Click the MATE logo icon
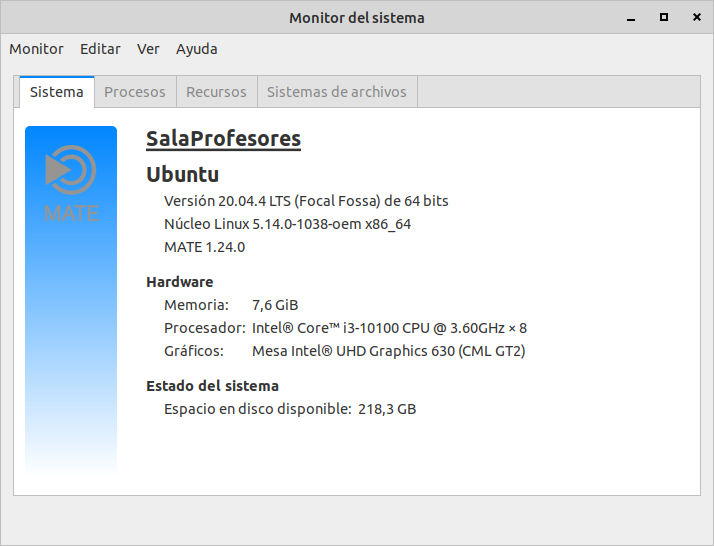Screen dimensions: 714x546 [x=71, y=184]
